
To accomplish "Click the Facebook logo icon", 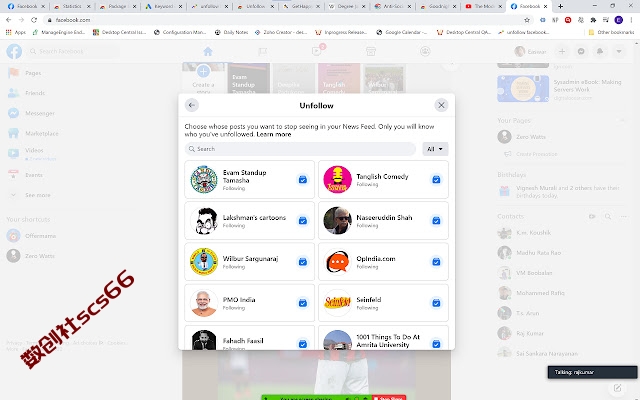I will tap(14, 51).
